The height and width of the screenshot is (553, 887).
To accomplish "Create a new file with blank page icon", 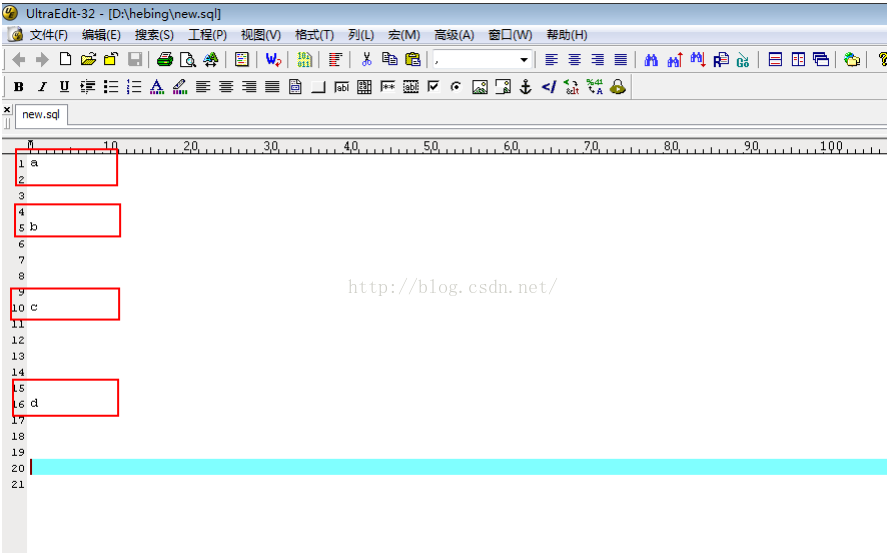I will click(x=66, y=59).
